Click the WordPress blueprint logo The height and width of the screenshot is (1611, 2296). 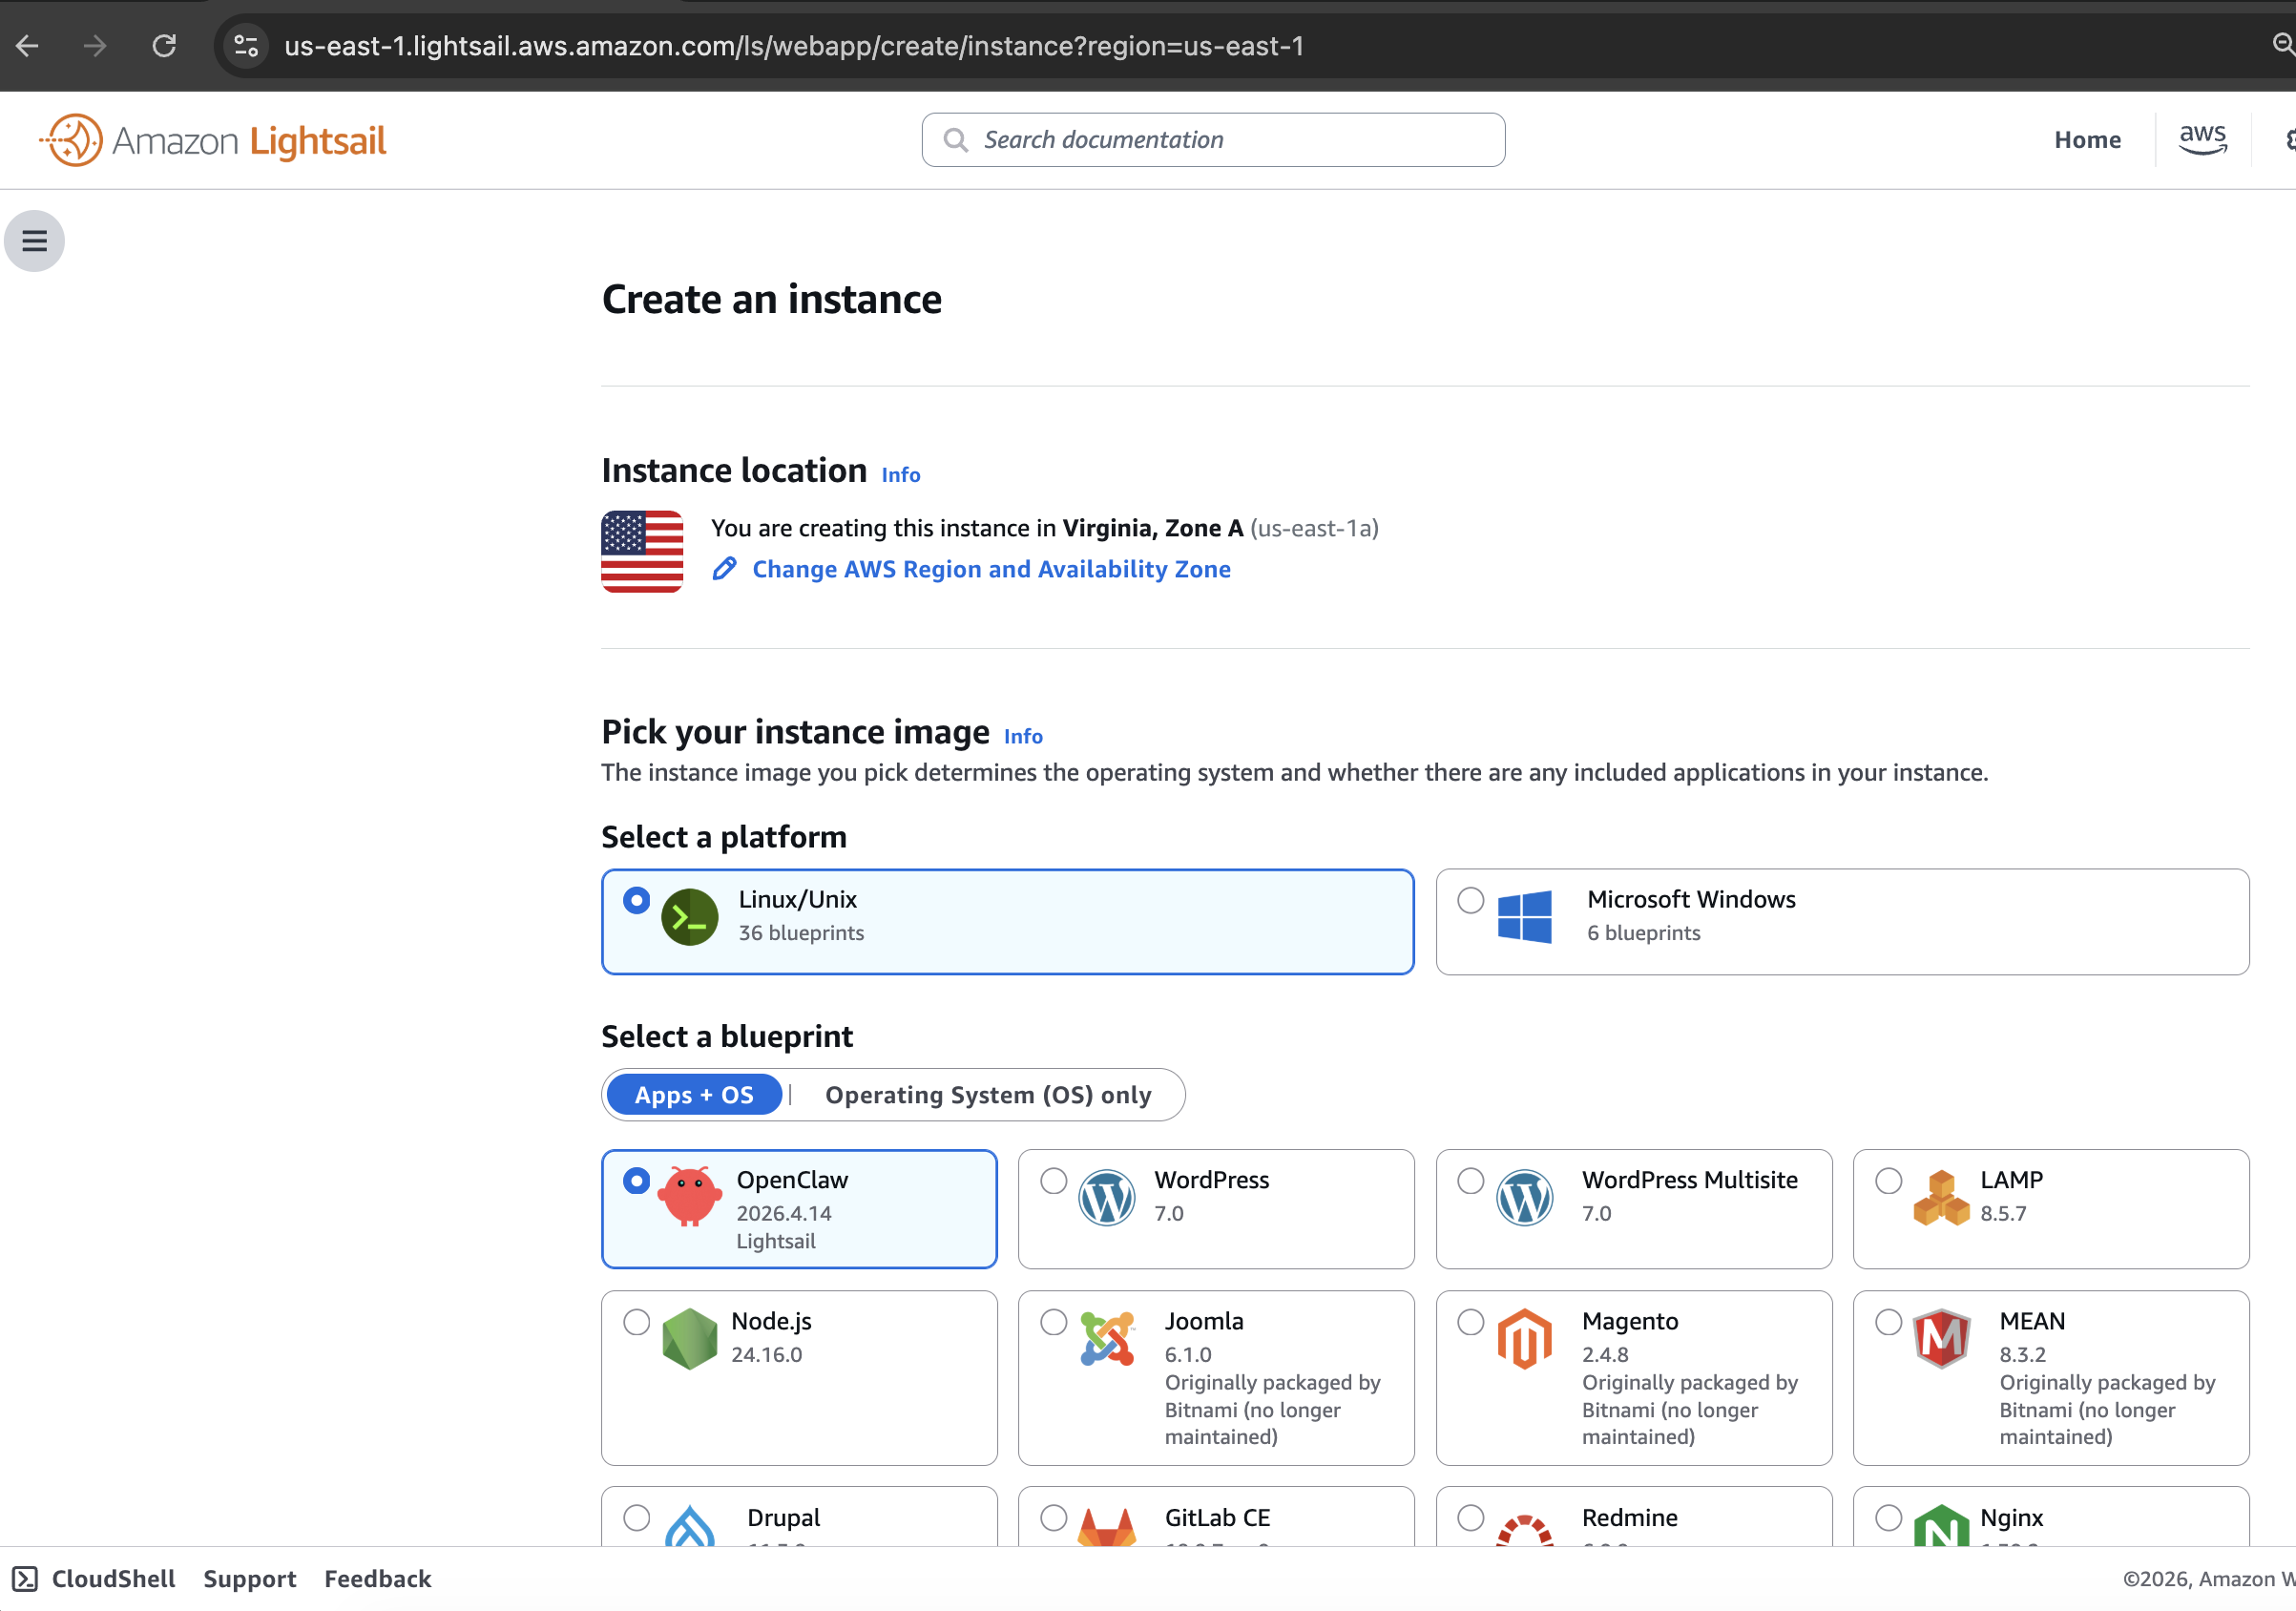(x=1107, y=1197)
